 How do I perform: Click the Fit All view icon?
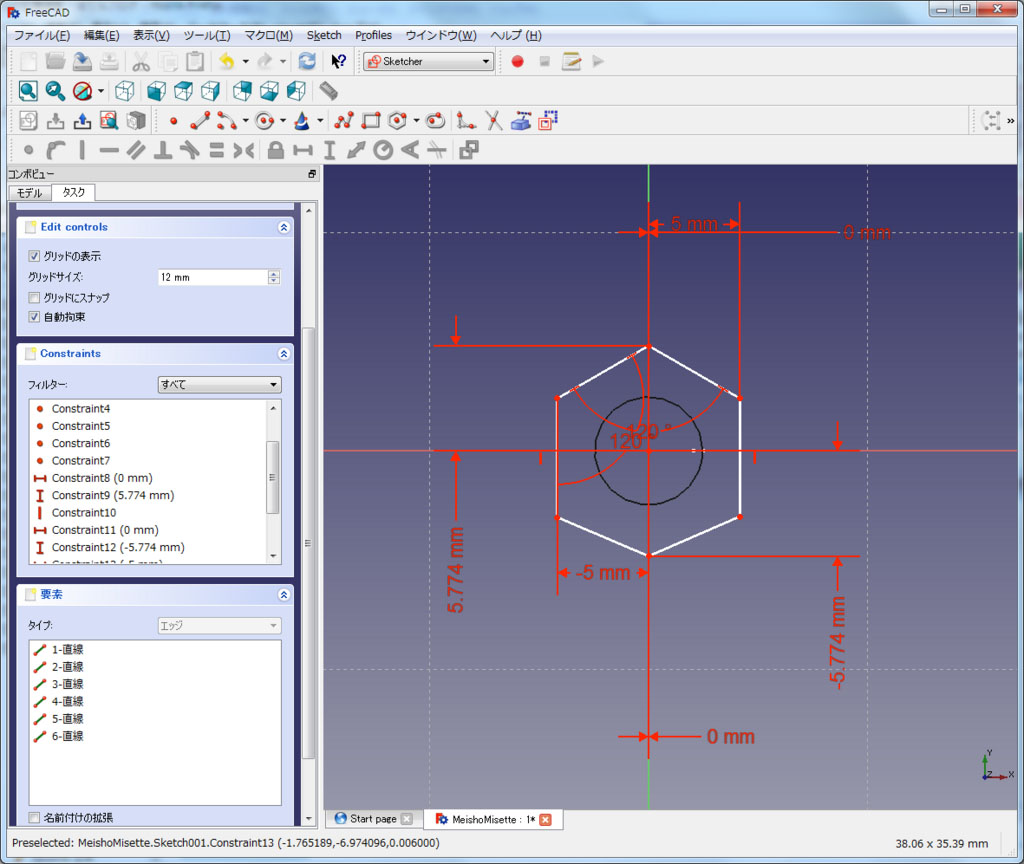point(28,91)
